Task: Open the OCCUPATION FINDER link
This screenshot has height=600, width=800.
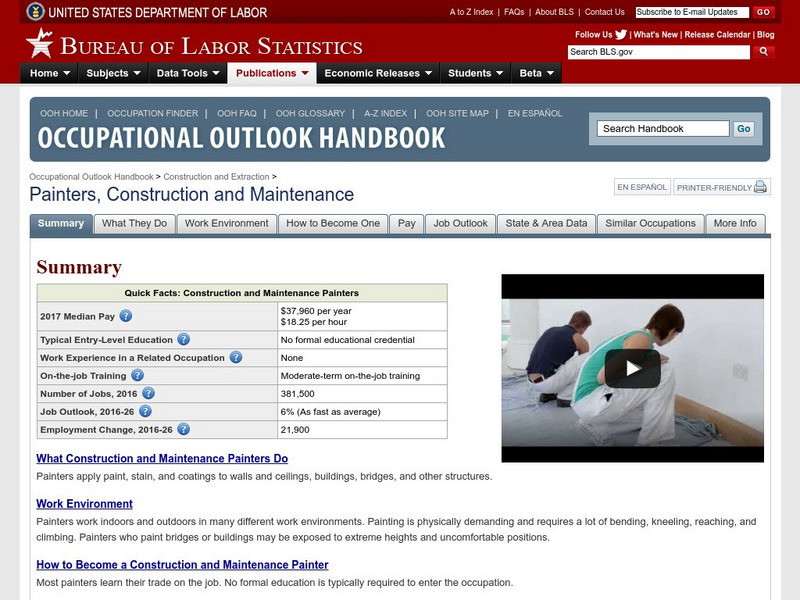Action: tap(153, 113)
